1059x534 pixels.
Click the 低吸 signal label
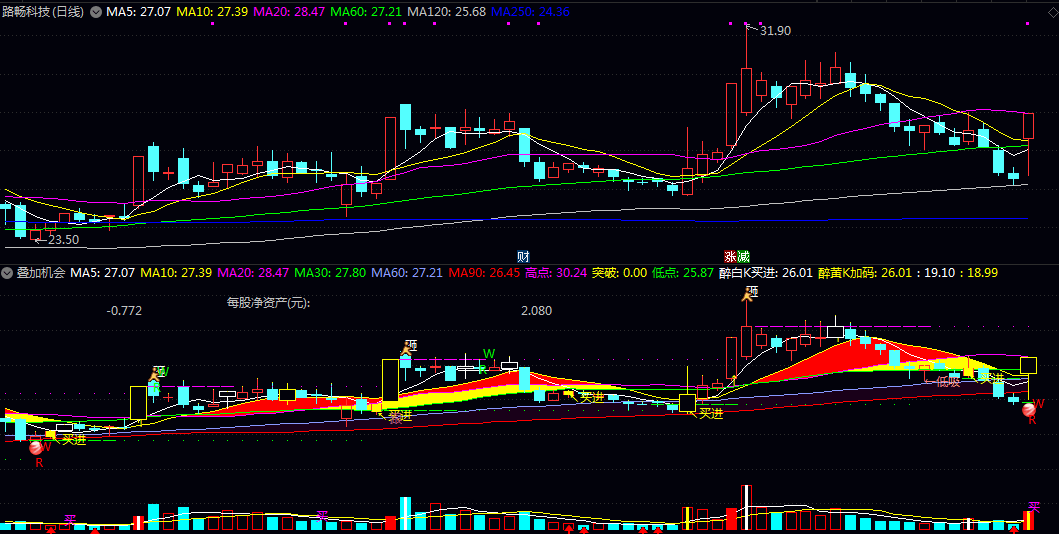point(948,381)
